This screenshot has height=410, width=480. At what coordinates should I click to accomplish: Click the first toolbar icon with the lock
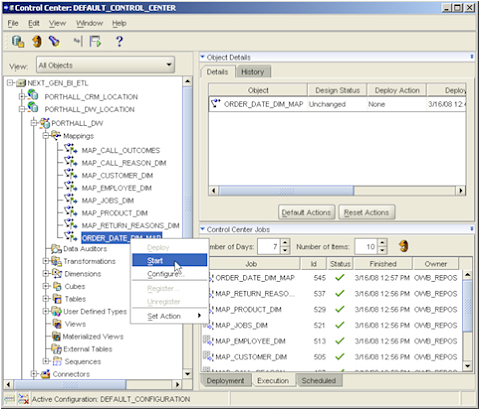tap(18, 41)
